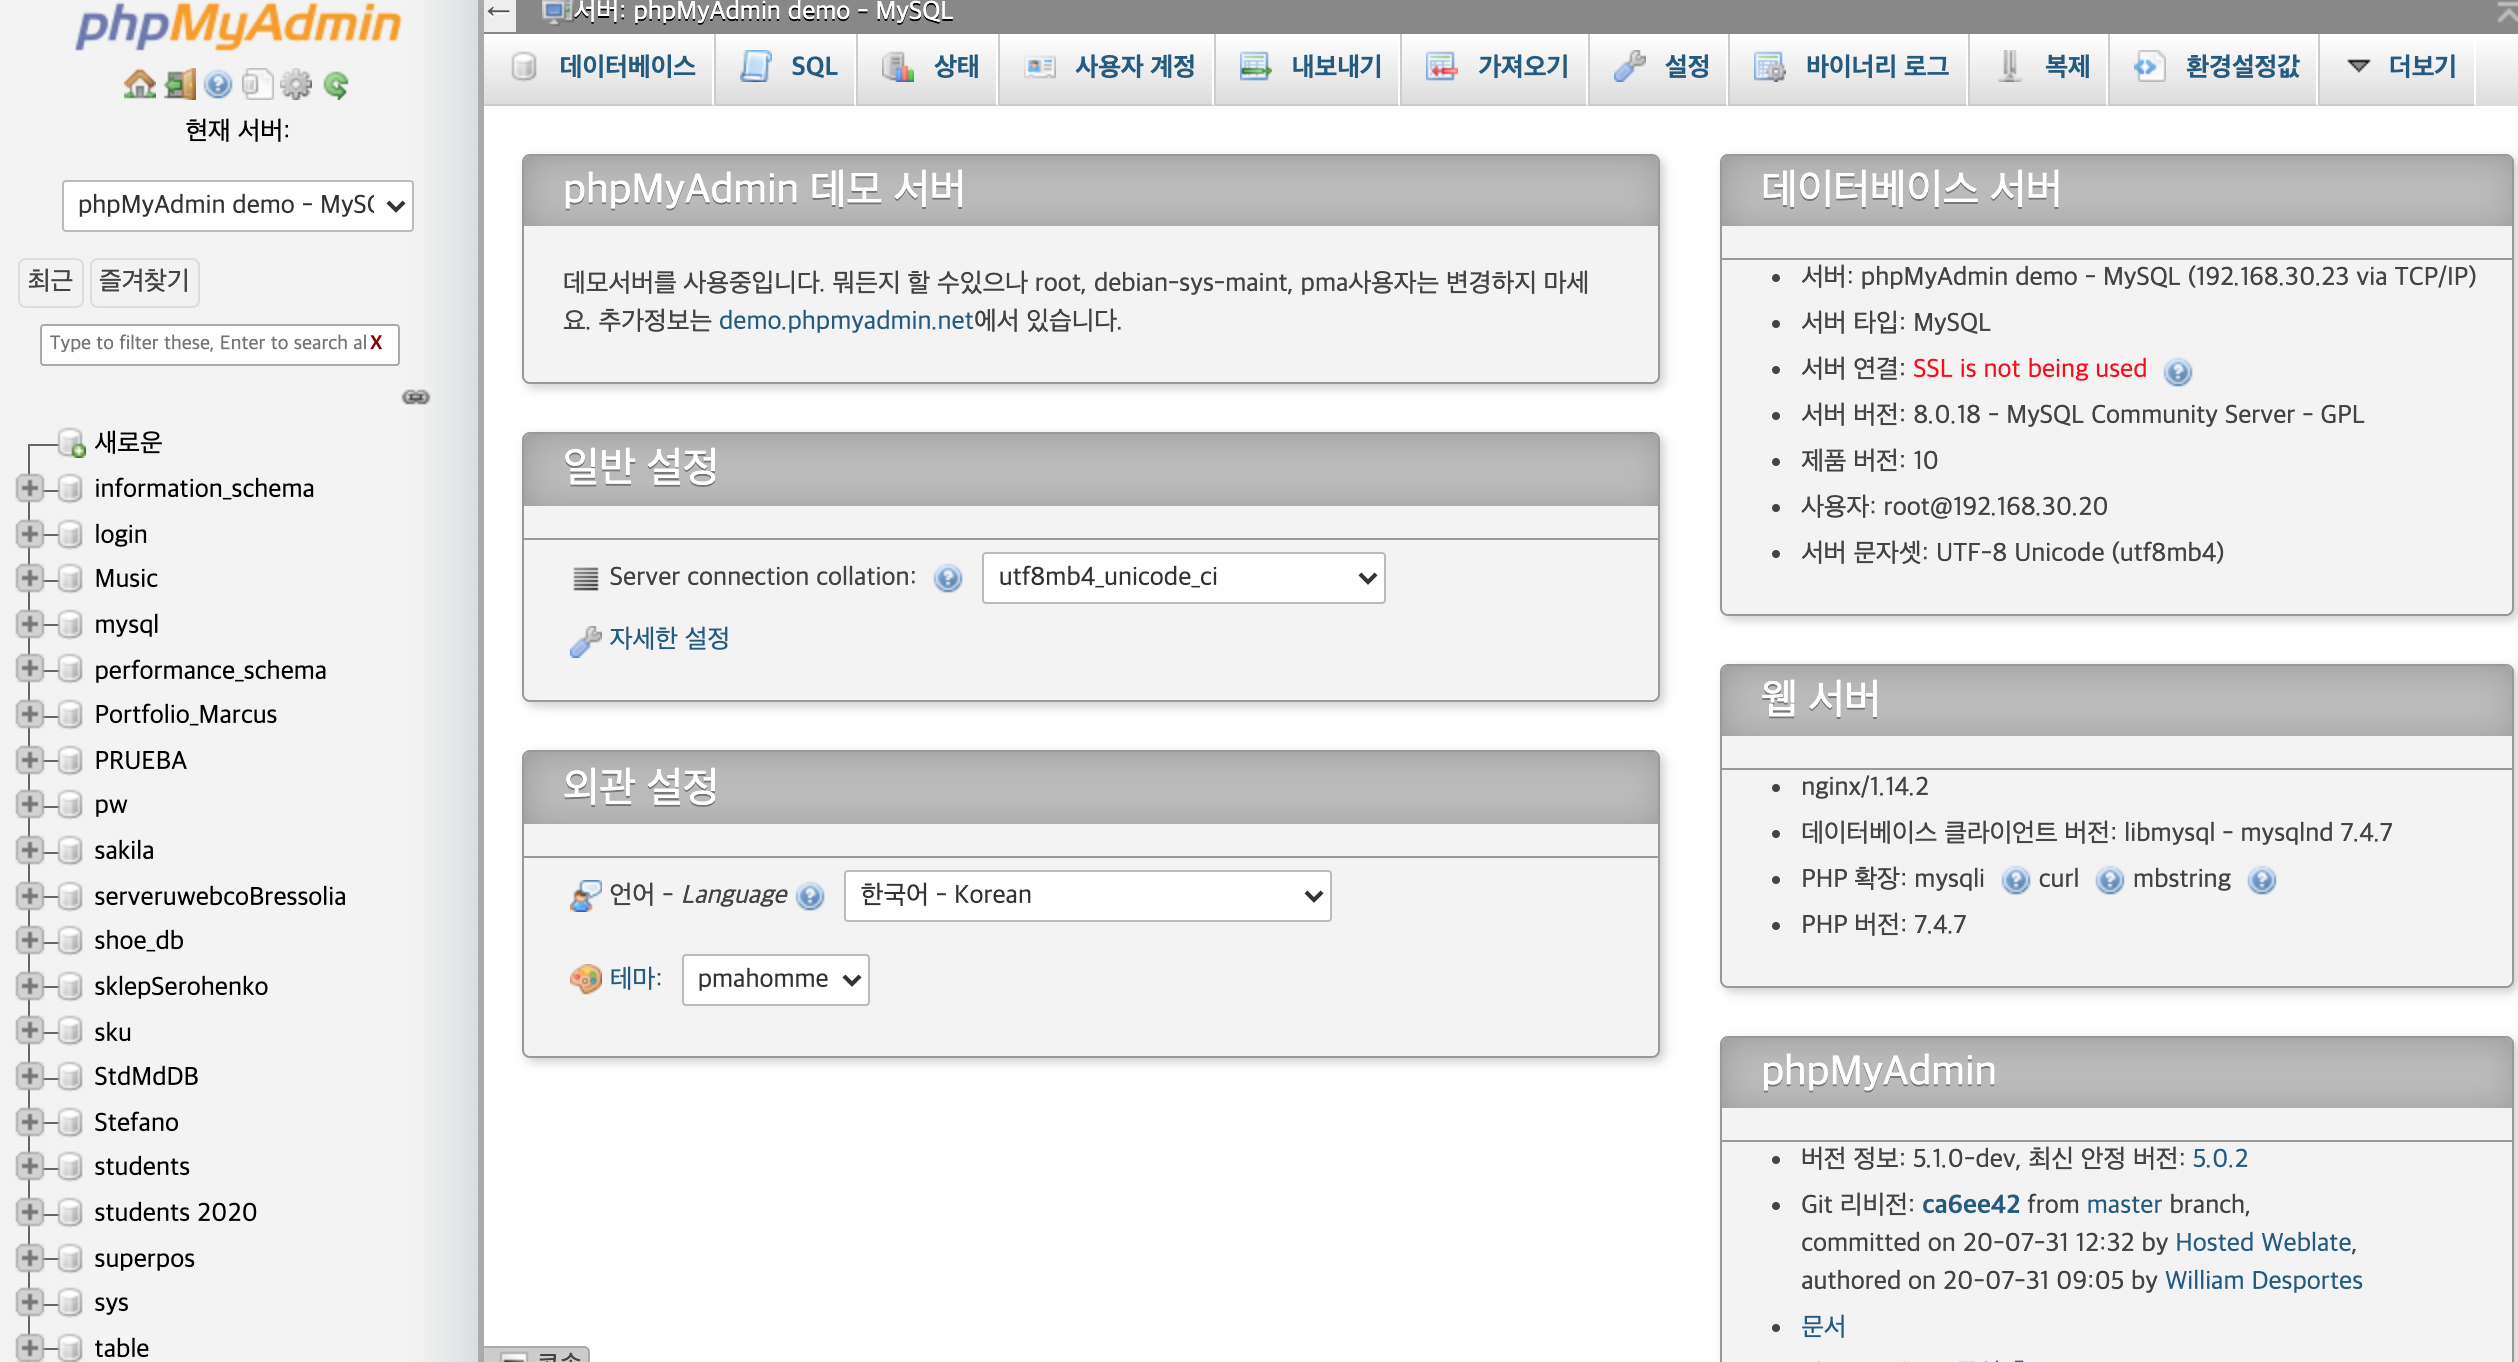Open the SQL tab
The image size is (2518, 1362).
coord(788,67)
